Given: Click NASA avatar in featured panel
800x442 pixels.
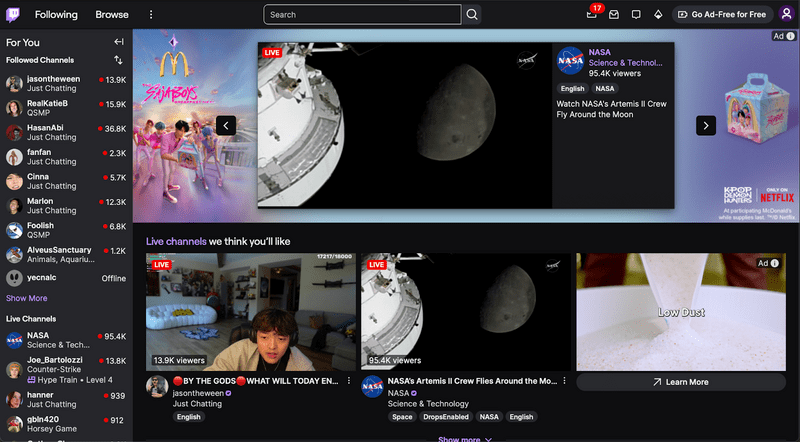Looking at the screenshot, I should (570, 61).
